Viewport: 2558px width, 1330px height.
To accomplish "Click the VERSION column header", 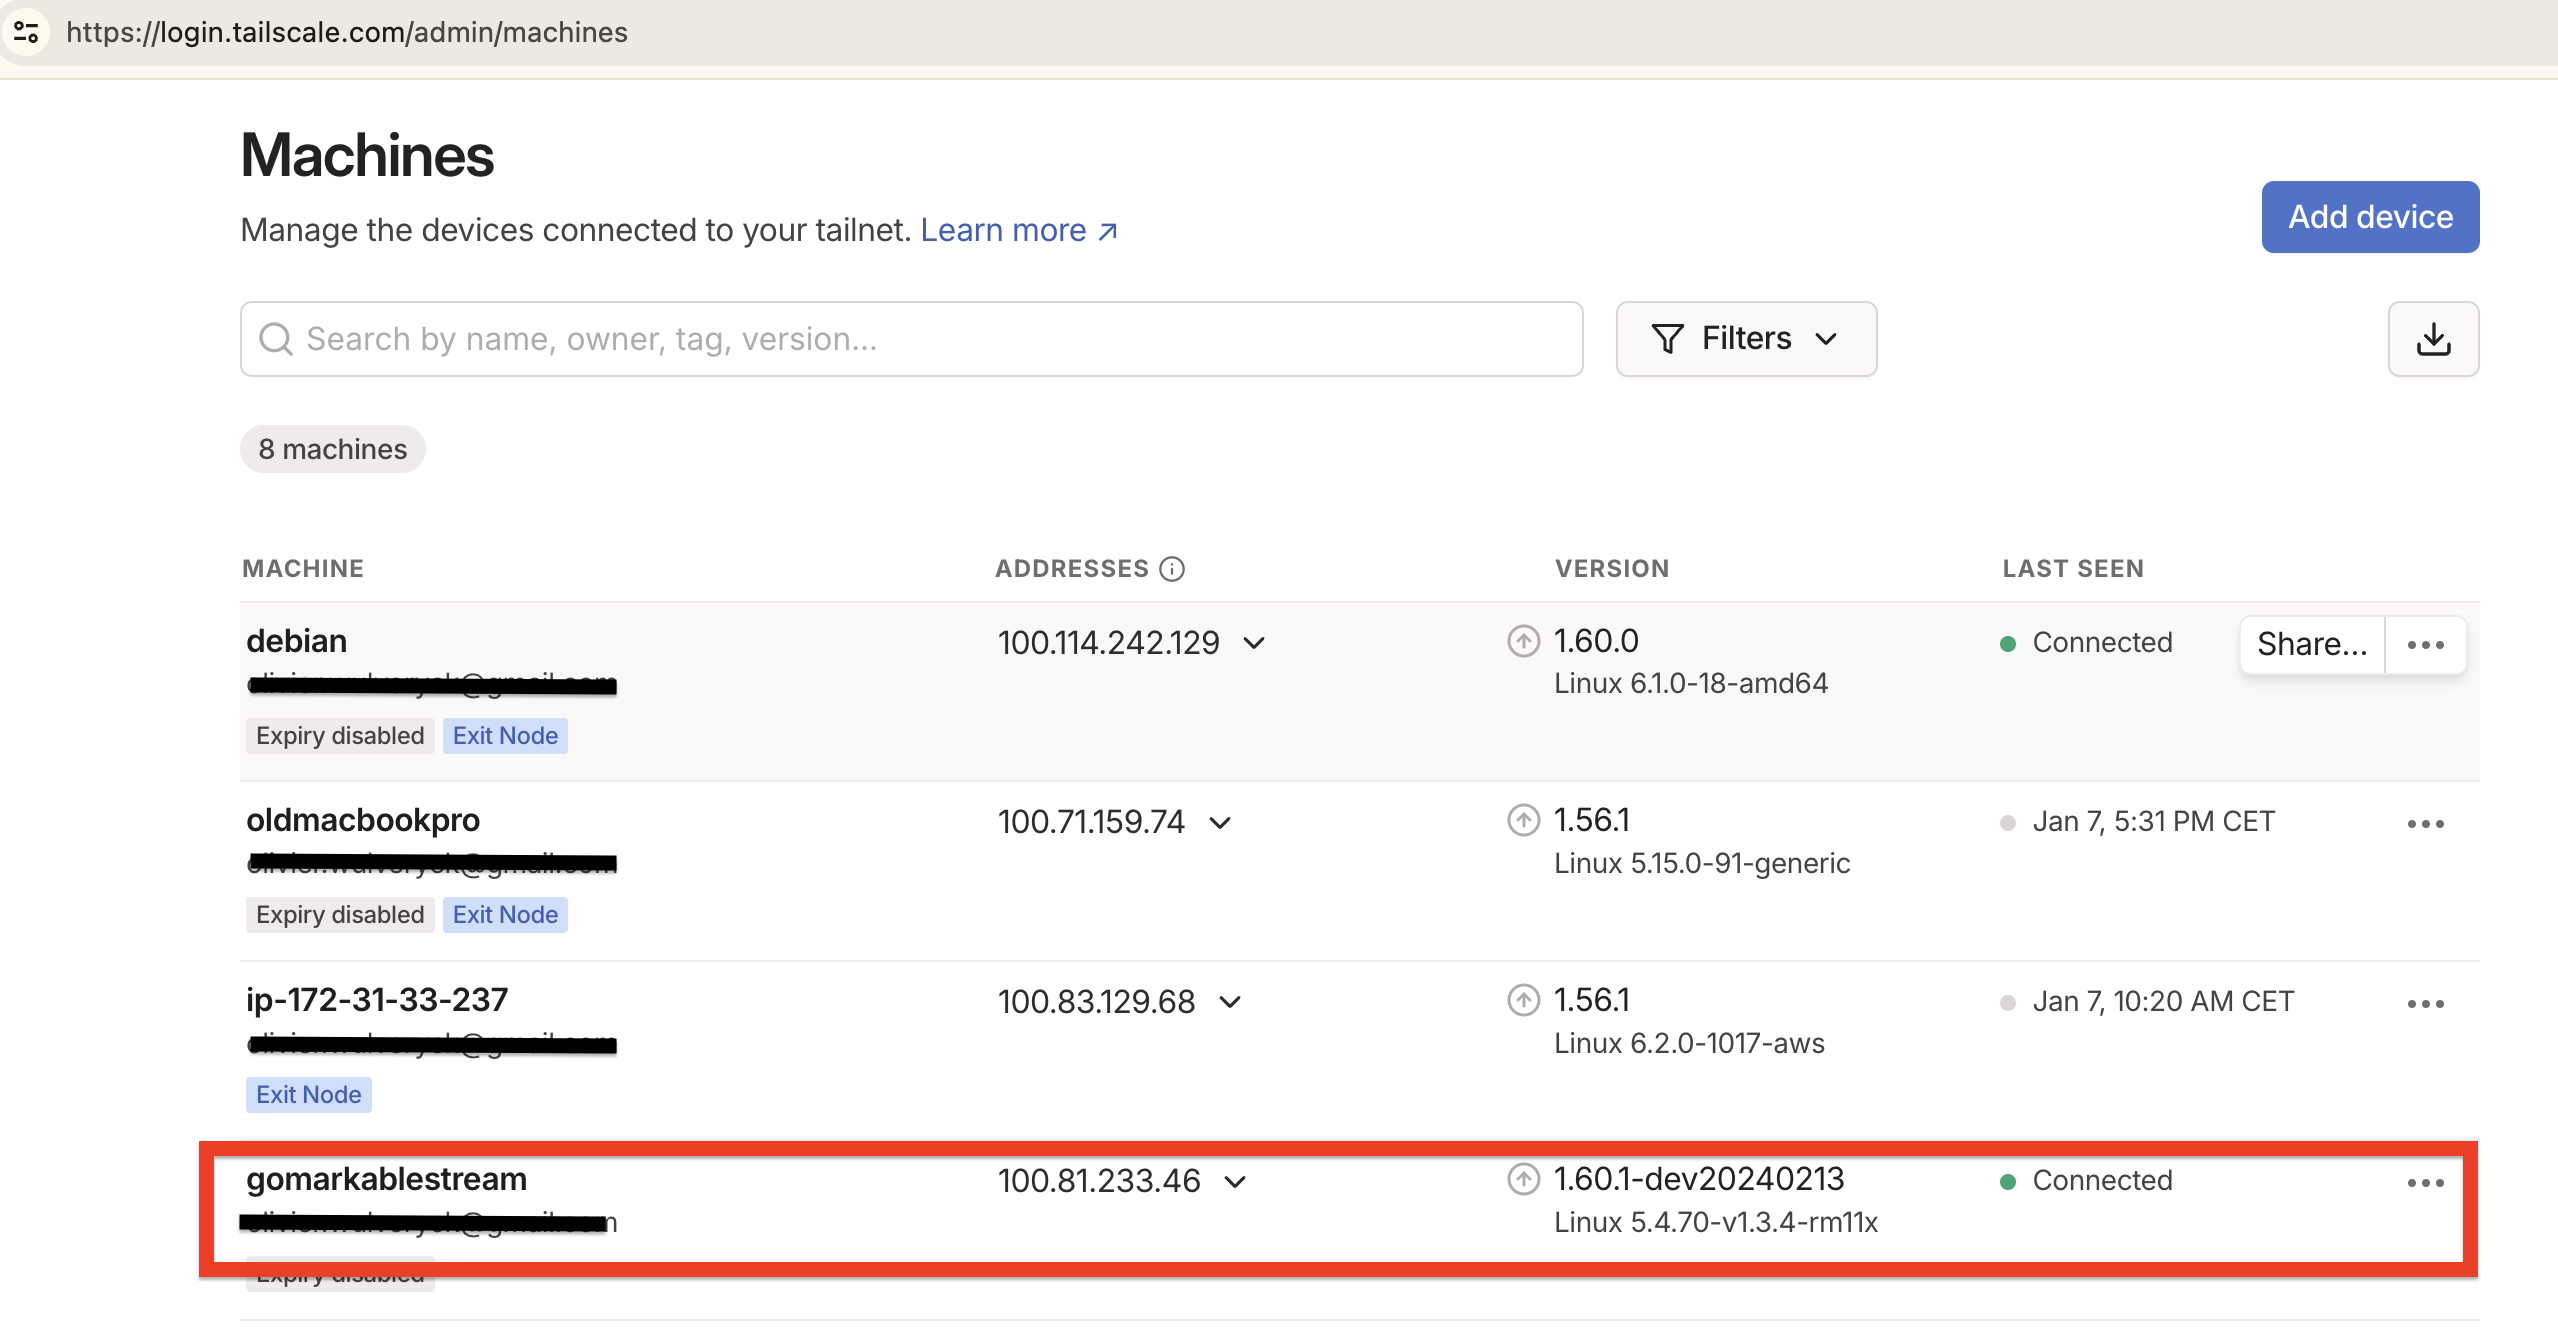I will coord(1612,569).
